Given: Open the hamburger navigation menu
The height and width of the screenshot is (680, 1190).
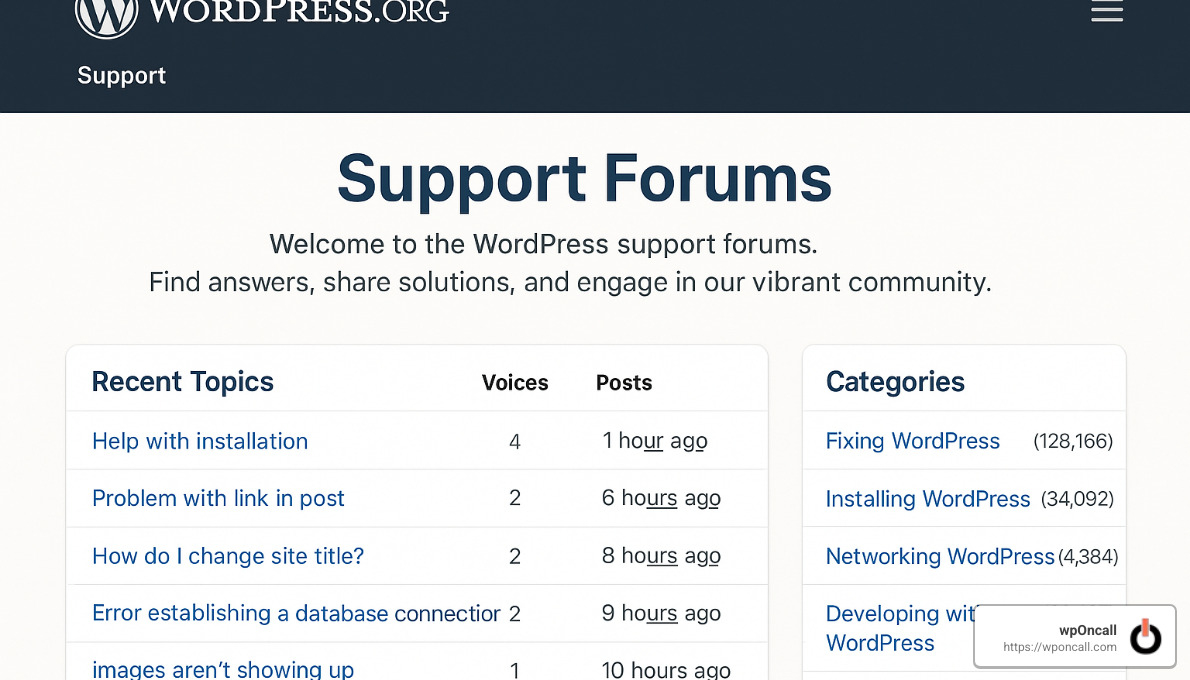Looking at the screenshot, I should [1107, 12].
